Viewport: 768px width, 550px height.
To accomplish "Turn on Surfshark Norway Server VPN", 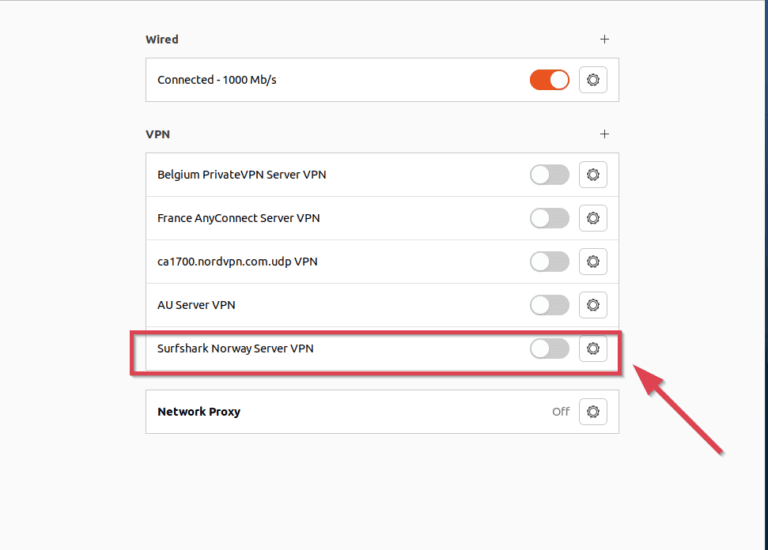I will point(549,349).
